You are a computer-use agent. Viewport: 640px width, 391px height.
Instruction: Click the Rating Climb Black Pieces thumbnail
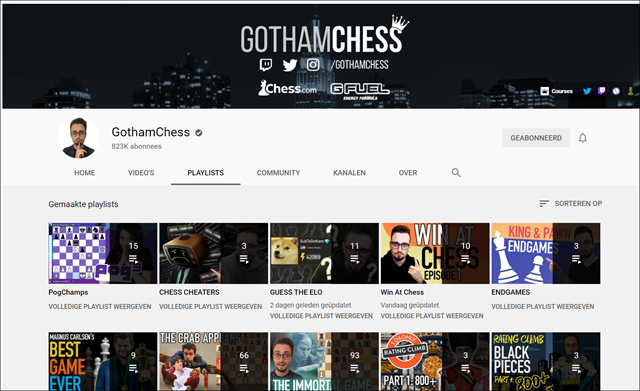coord(546,361)
